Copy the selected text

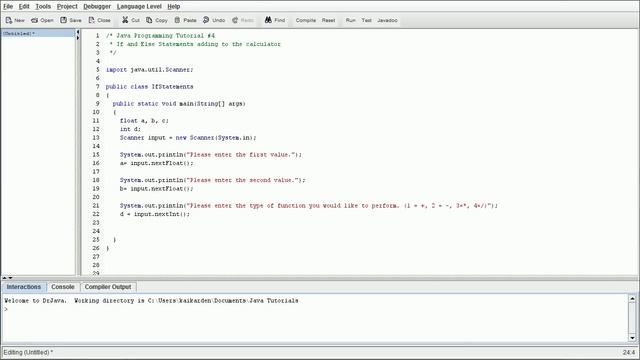tap(157, 20)
